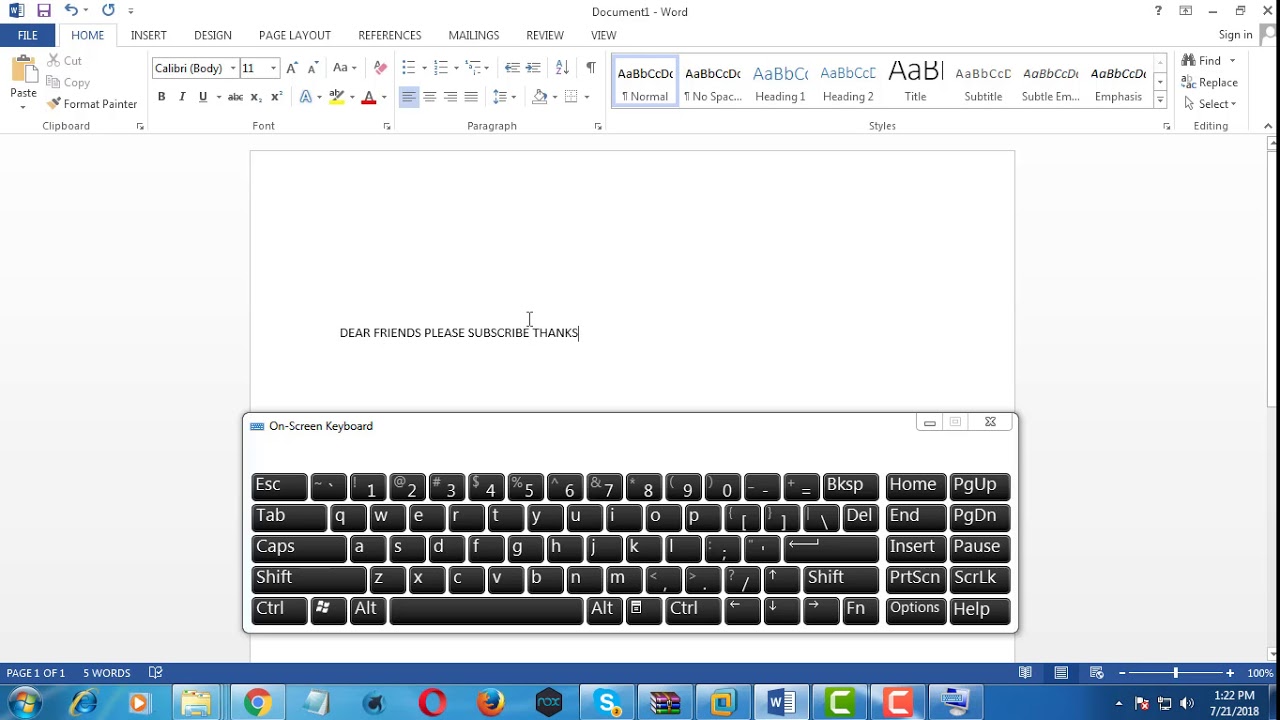This screenshot has width=1280, height=720.
Task: Click the Paste clipboard icon
Action: pos(22,70)
